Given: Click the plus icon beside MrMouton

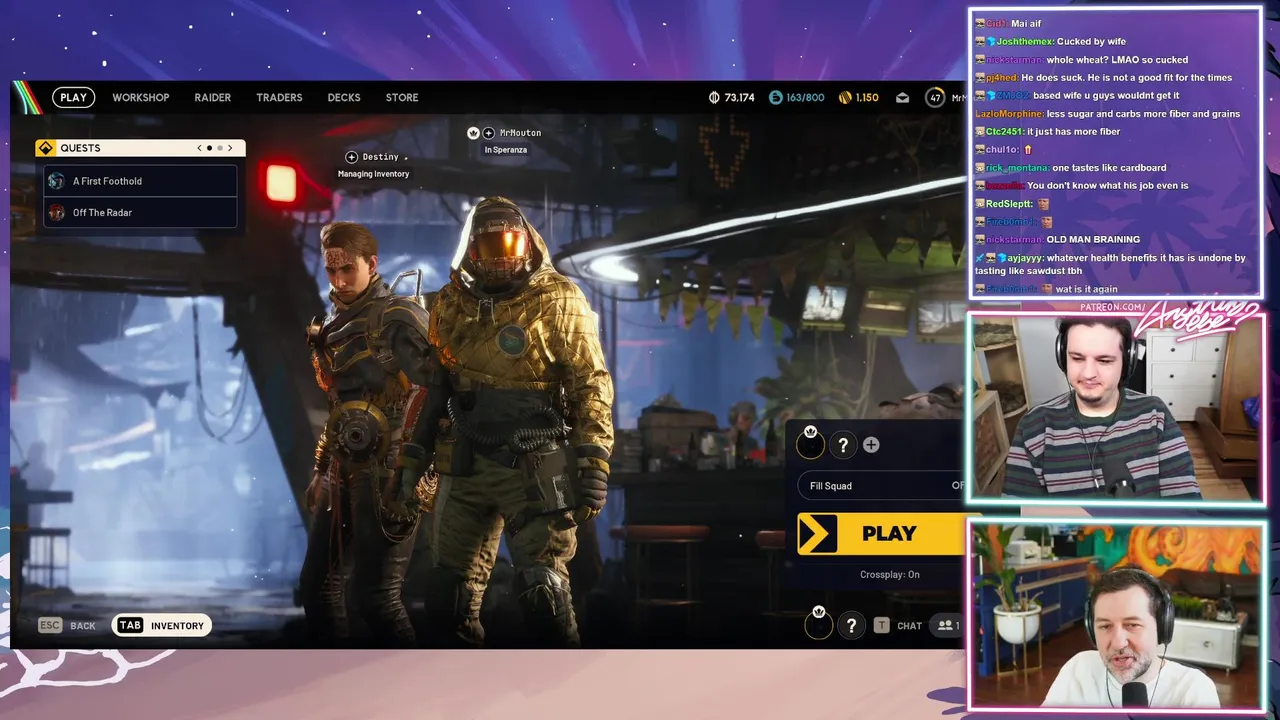Looking at the screenshot, I should click(489, 133).
